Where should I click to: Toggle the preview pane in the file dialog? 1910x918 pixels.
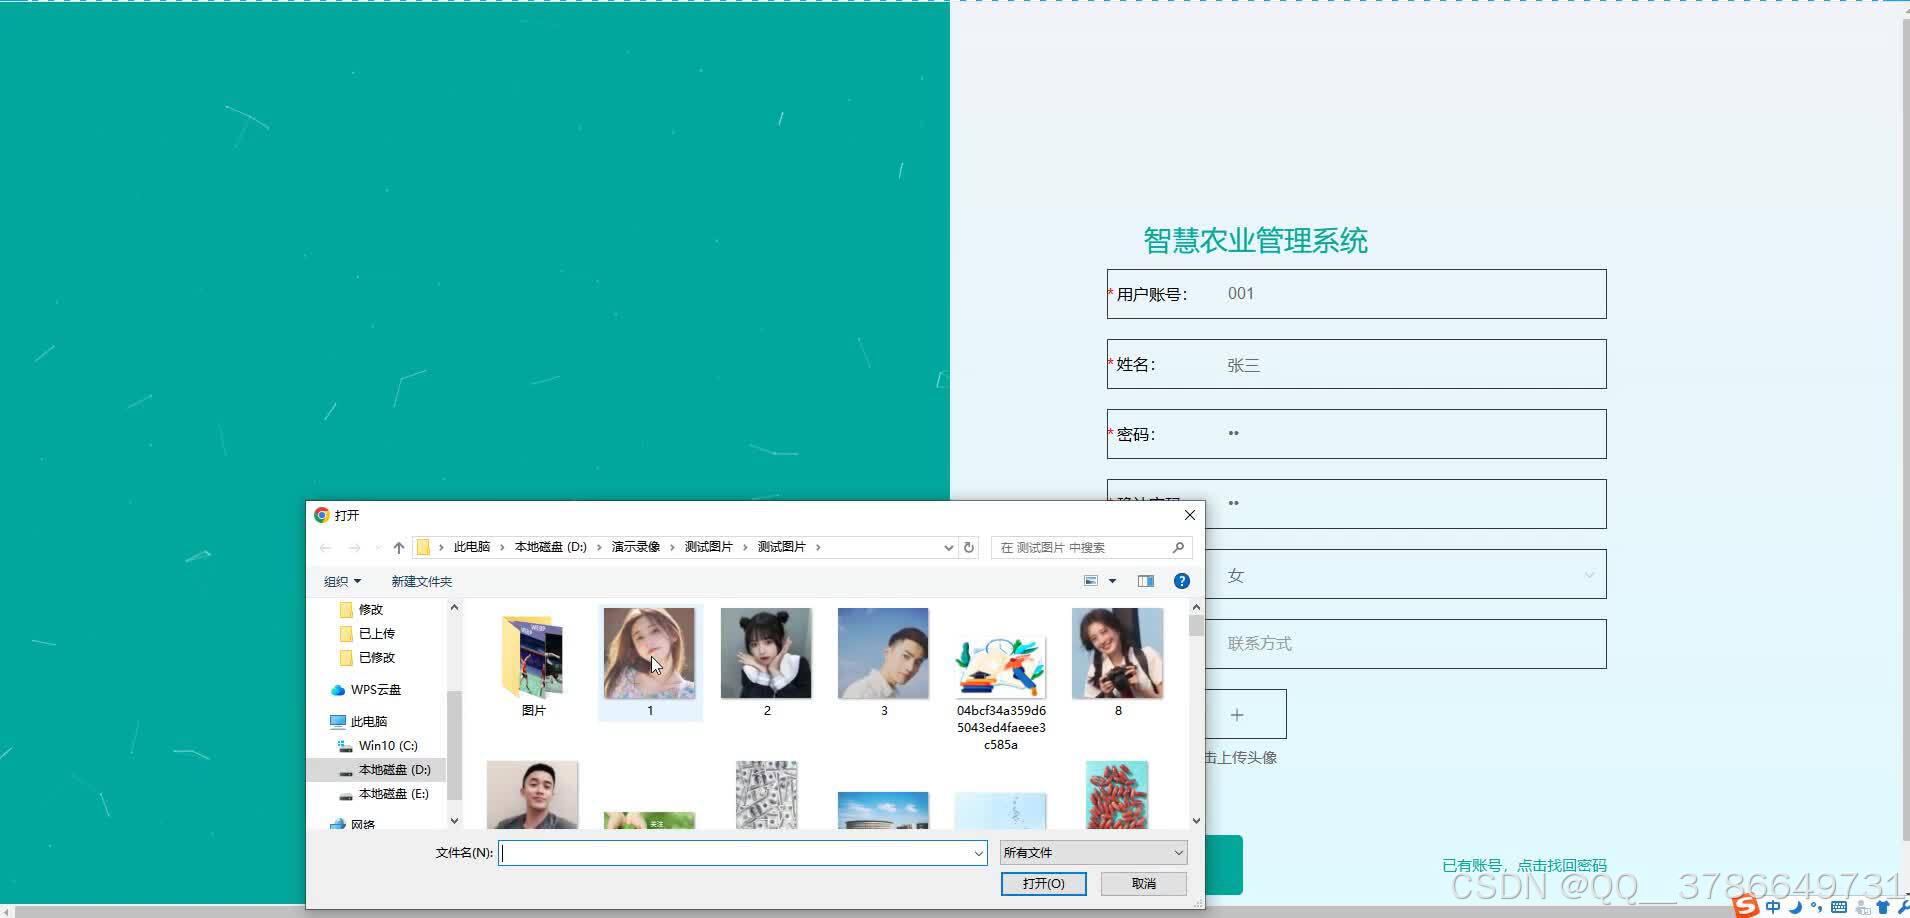(1145, 580)
